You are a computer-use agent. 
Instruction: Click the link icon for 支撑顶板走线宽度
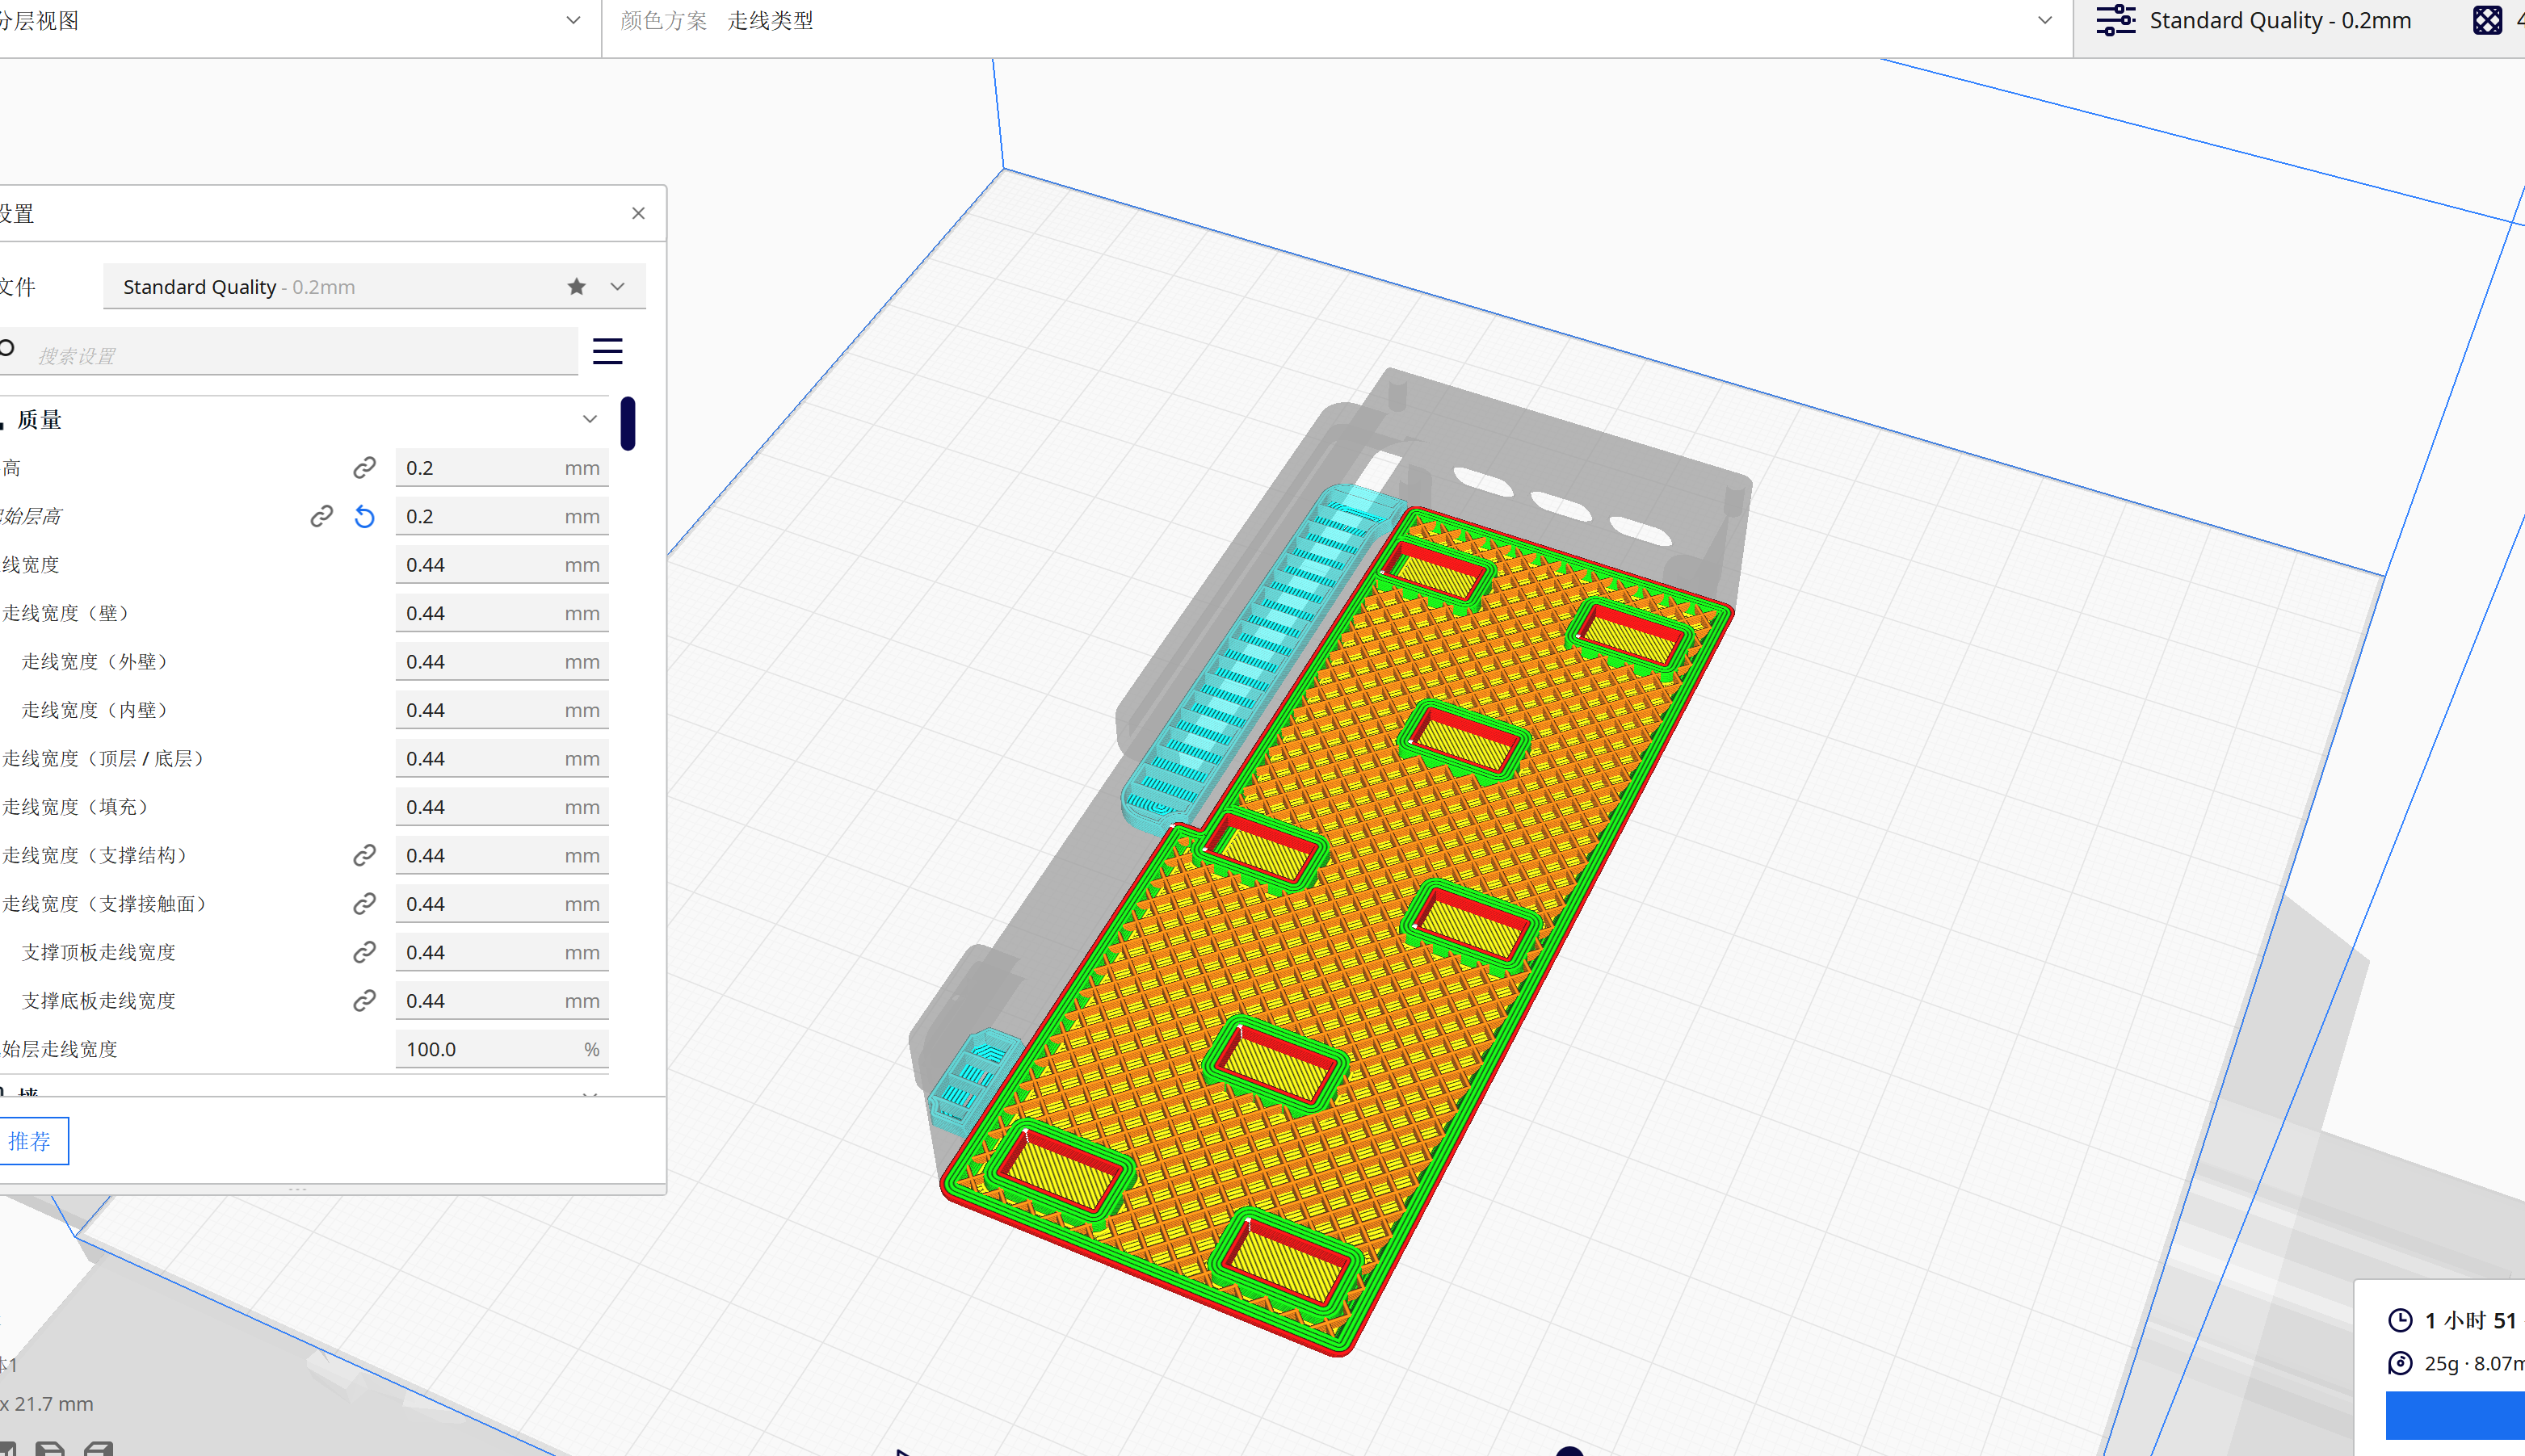click(x=364, y=953)
